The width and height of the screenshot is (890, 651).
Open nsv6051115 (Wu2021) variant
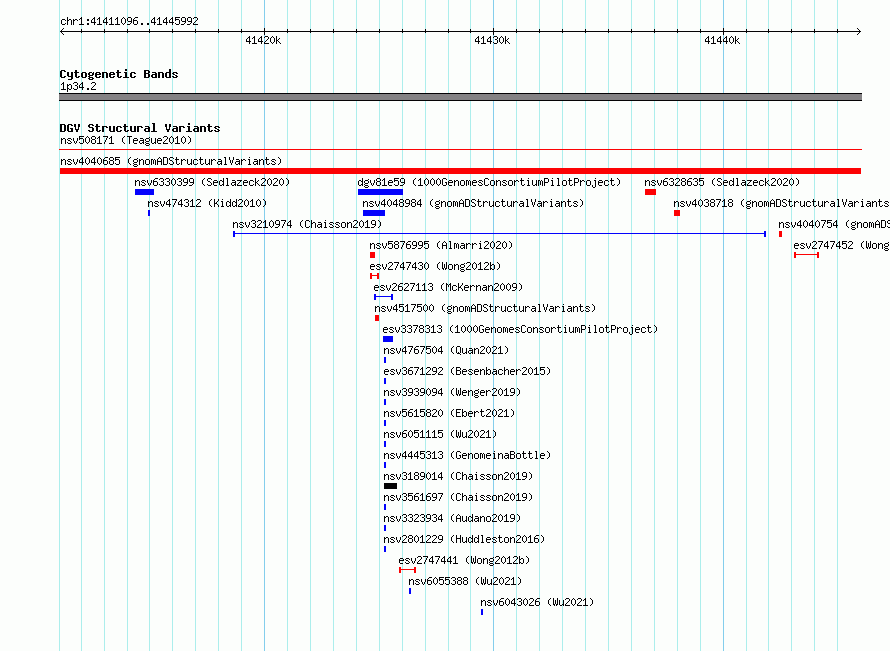coord(440,434)
